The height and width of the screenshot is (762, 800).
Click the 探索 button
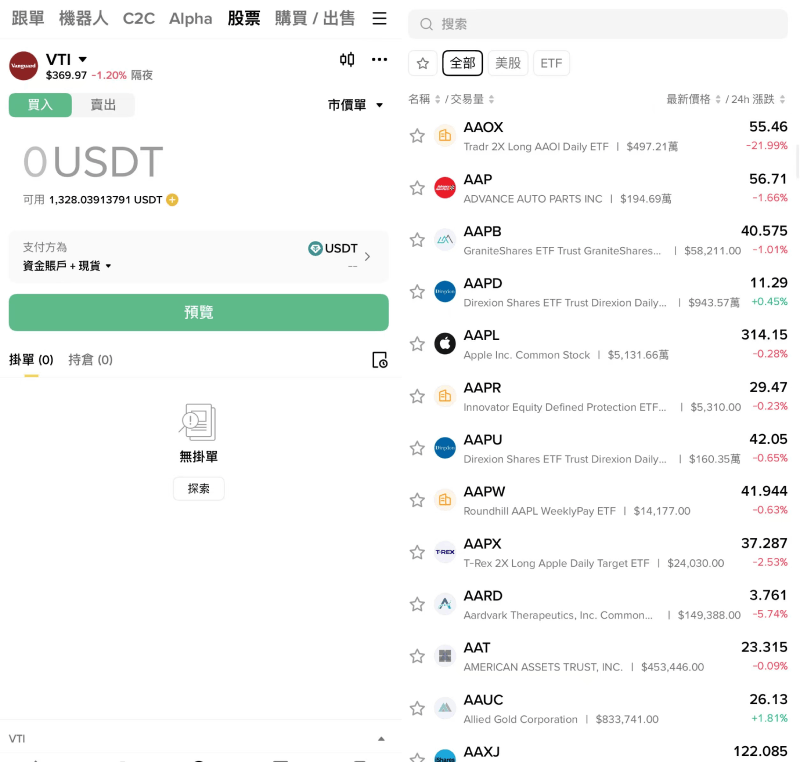tap(198, 489)
